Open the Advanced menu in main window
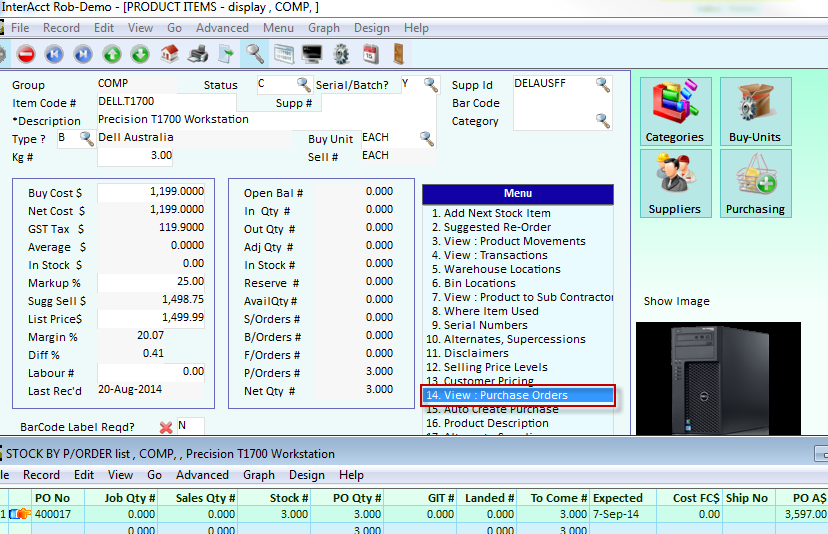This screenshot has height=534, width=828. pyautogui.click(x=222, y=28)
